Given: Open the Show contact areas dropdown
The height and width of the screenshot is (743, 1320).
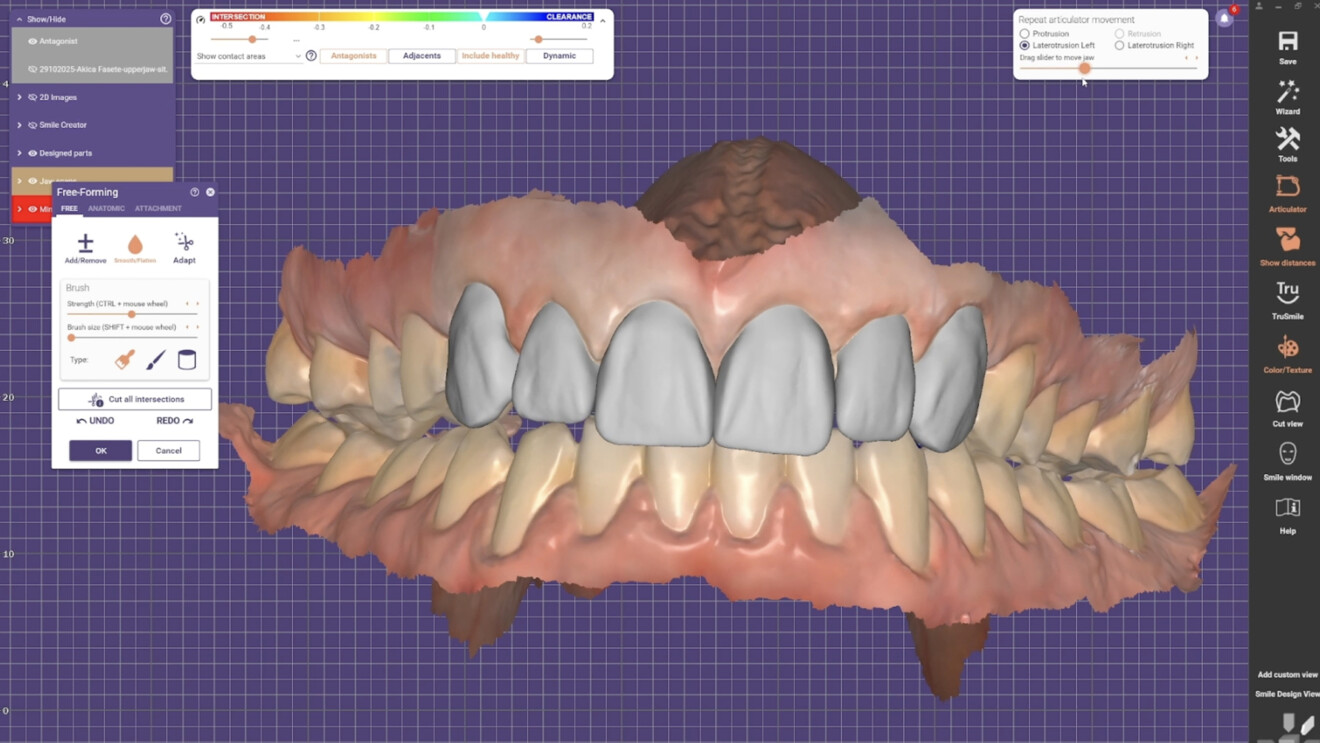Looking at the screenshot, I should [249, 56].
